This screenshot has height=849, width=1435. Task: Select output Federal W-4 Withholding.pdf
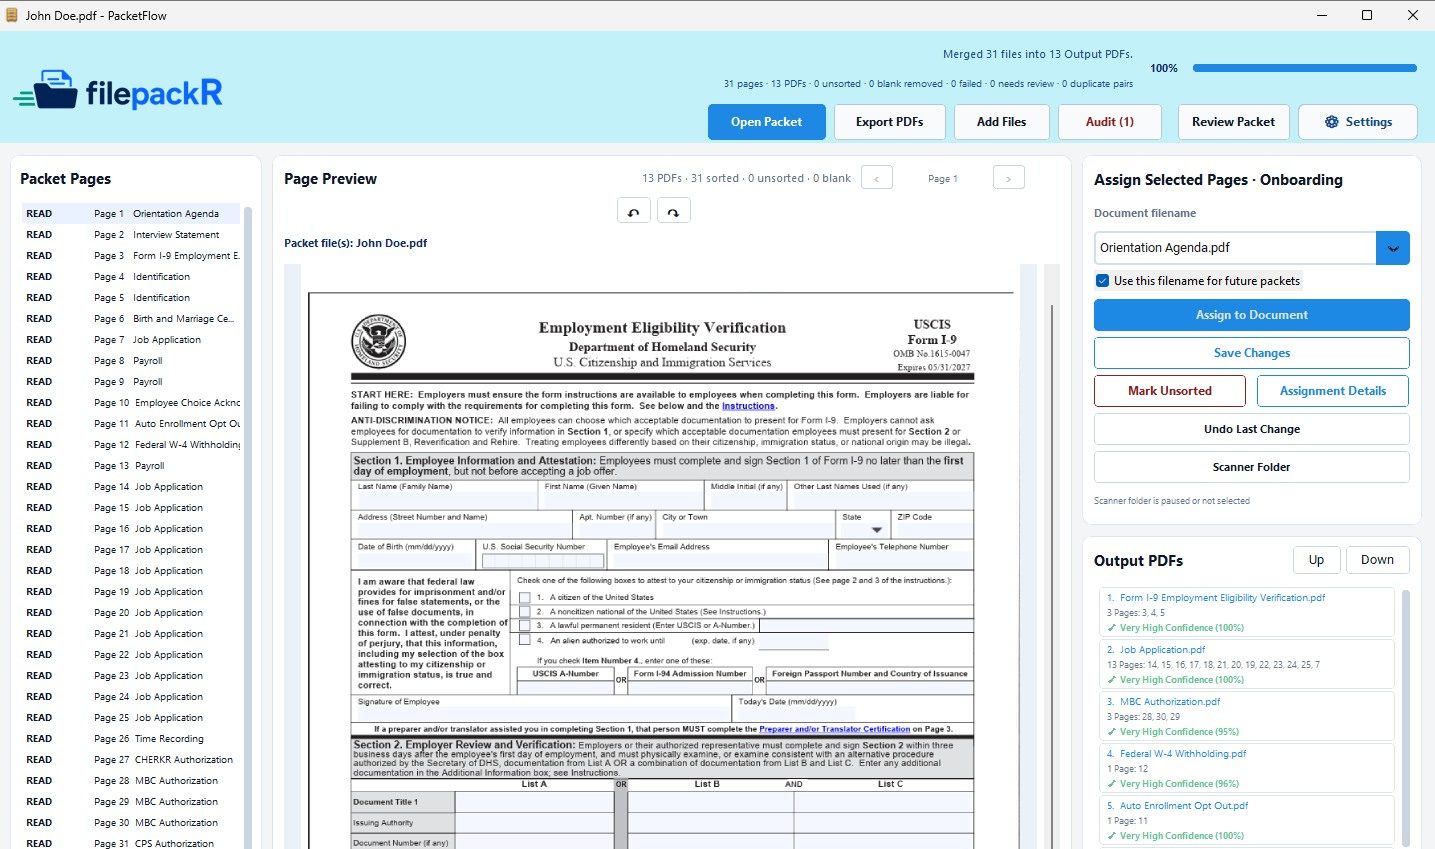click(1247, 768)
